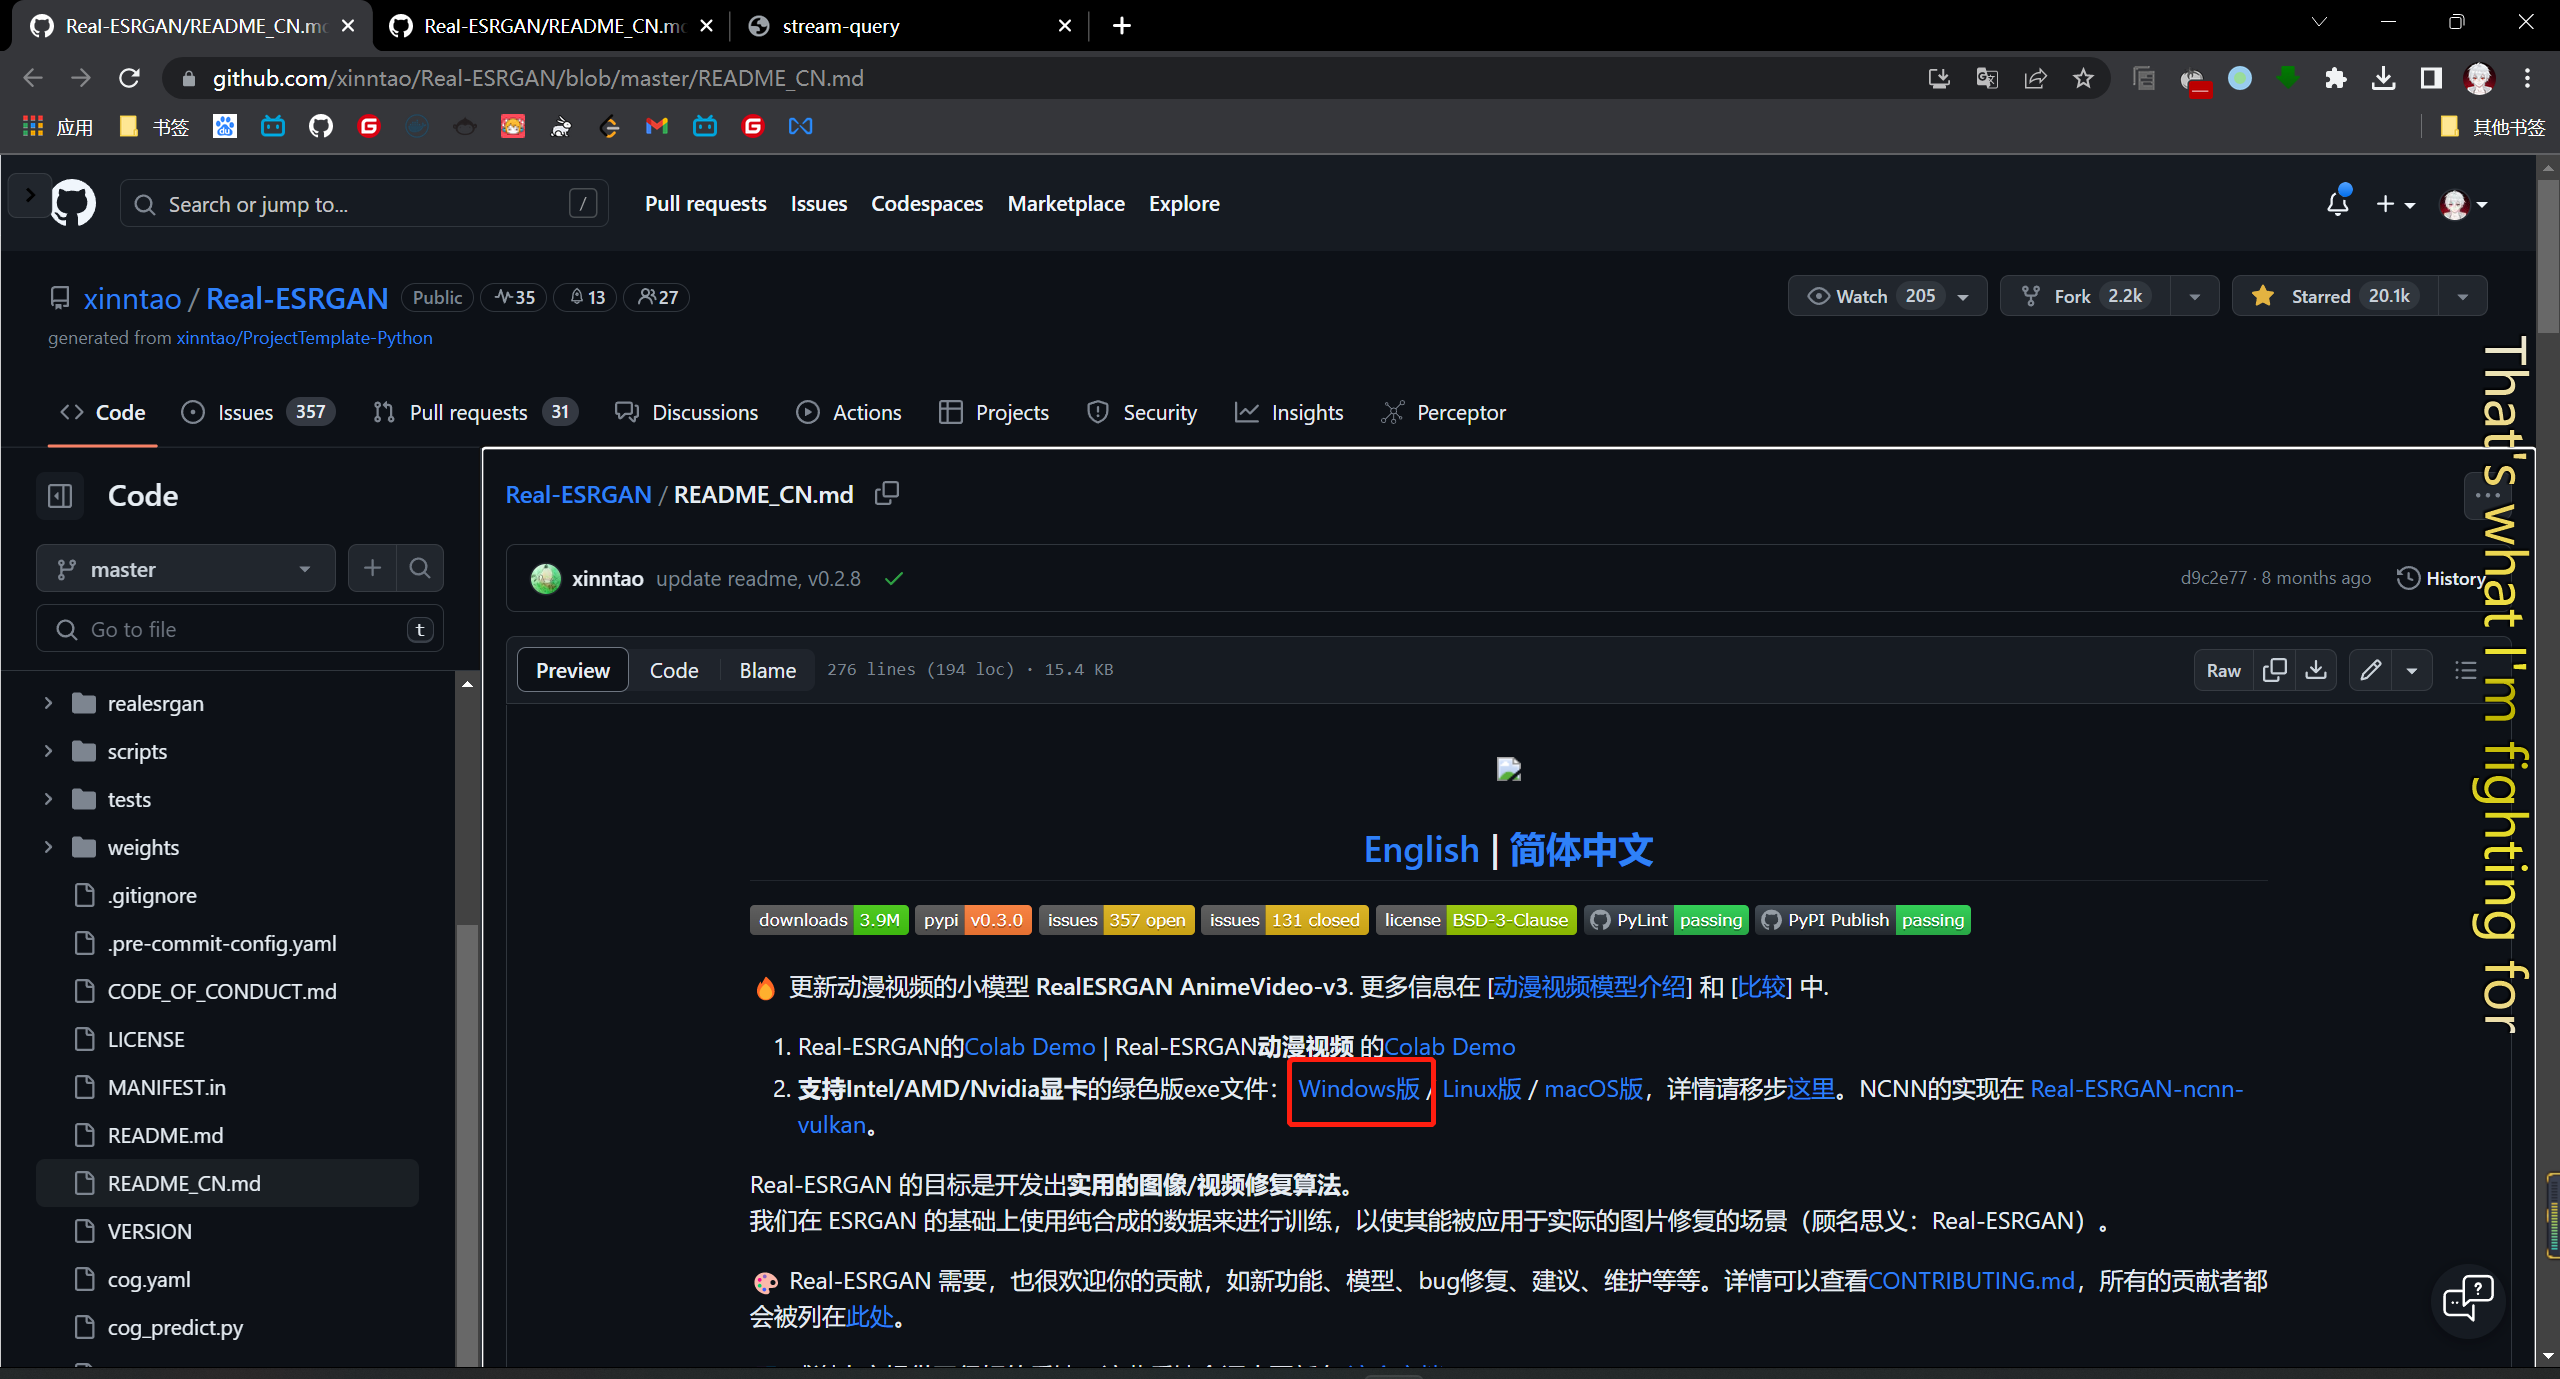The image size is (2560, 1379).
Task: Open browser downloads tray
Action: (x=2383, y=78)
